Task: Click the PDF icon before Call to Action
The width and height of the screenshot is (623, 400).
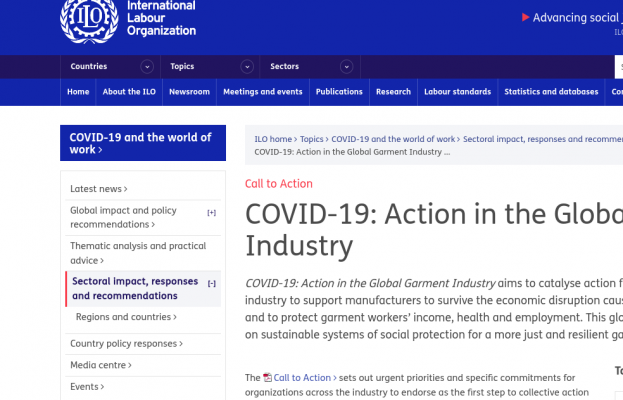Action: tap(267, 378)
